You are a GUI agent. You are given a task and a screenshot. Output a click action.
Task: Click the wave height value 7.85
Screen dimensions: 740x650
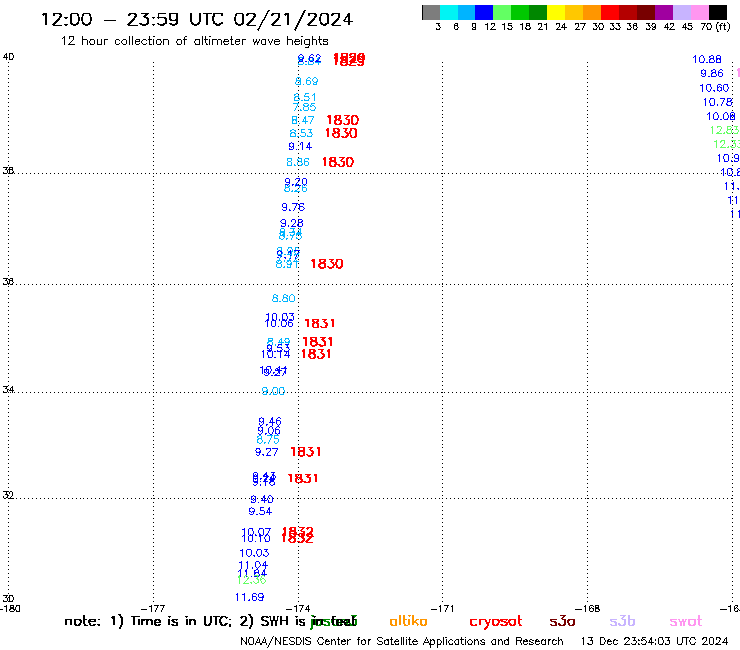[x=304, y=107]
